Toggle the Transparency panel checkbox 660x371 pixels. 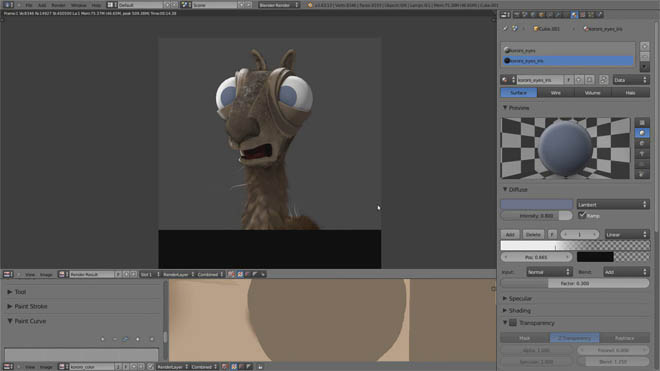[x=513, y=323]
